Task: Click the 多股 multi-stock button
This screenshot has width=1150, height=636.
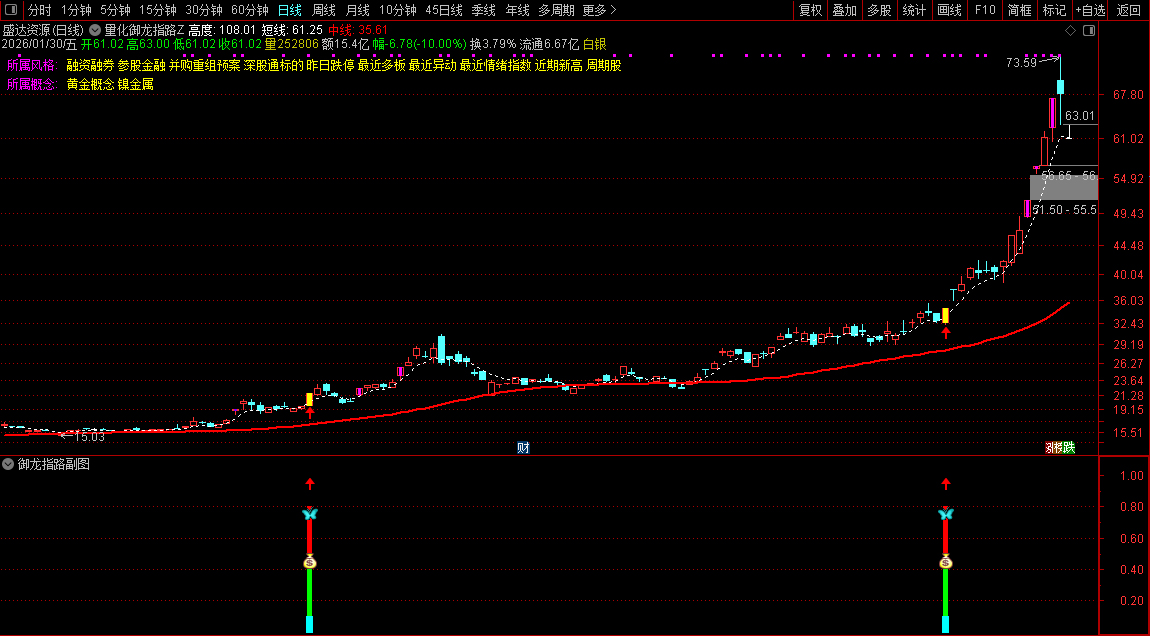Action: tap(879, 10)
